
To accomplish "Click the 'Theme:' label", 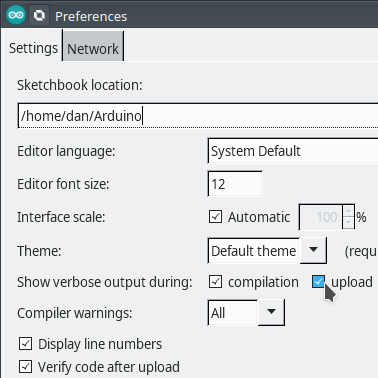I will pyautogui.click(x=39, y=251).
